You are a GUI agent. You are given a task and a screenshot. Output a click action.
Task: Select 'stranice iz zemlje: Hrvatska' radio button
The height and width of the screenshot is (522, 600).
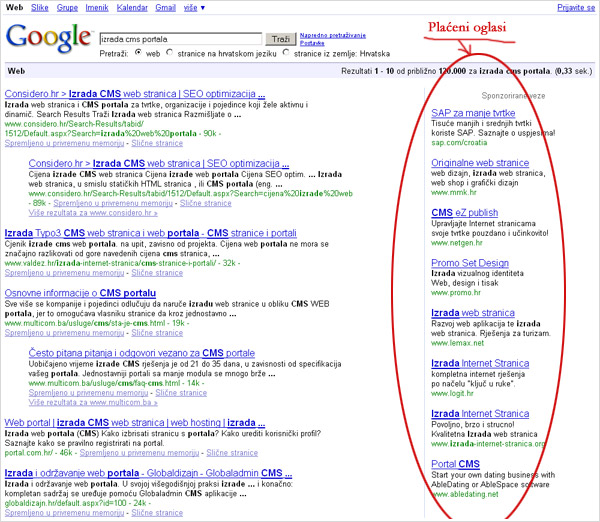[x=286, y=52]
